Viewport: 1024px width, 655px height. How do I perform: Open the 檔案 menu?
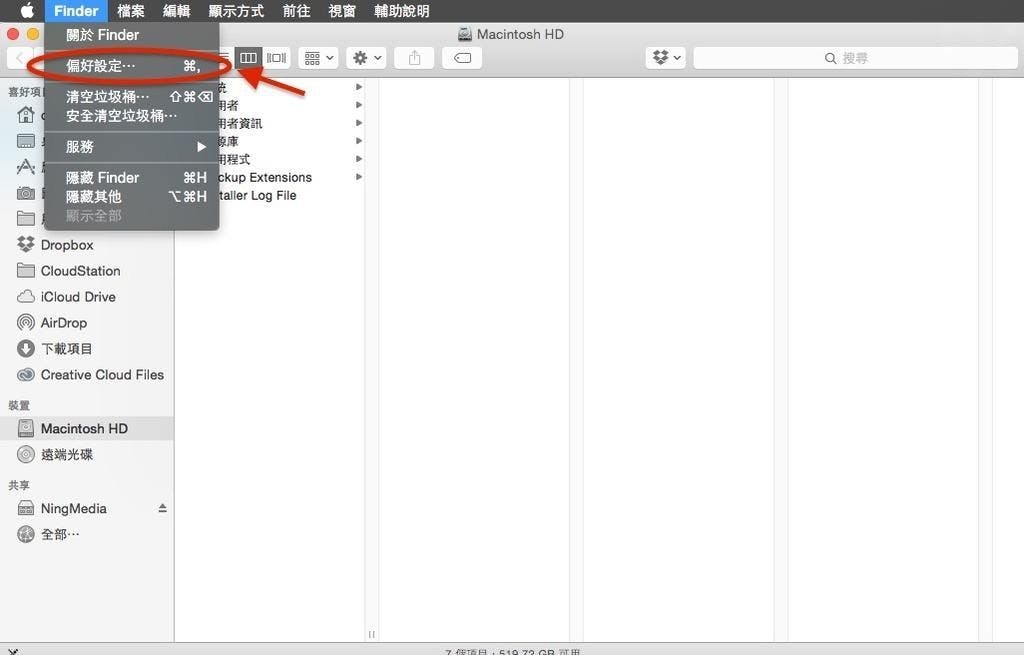[x=131, y=10]
